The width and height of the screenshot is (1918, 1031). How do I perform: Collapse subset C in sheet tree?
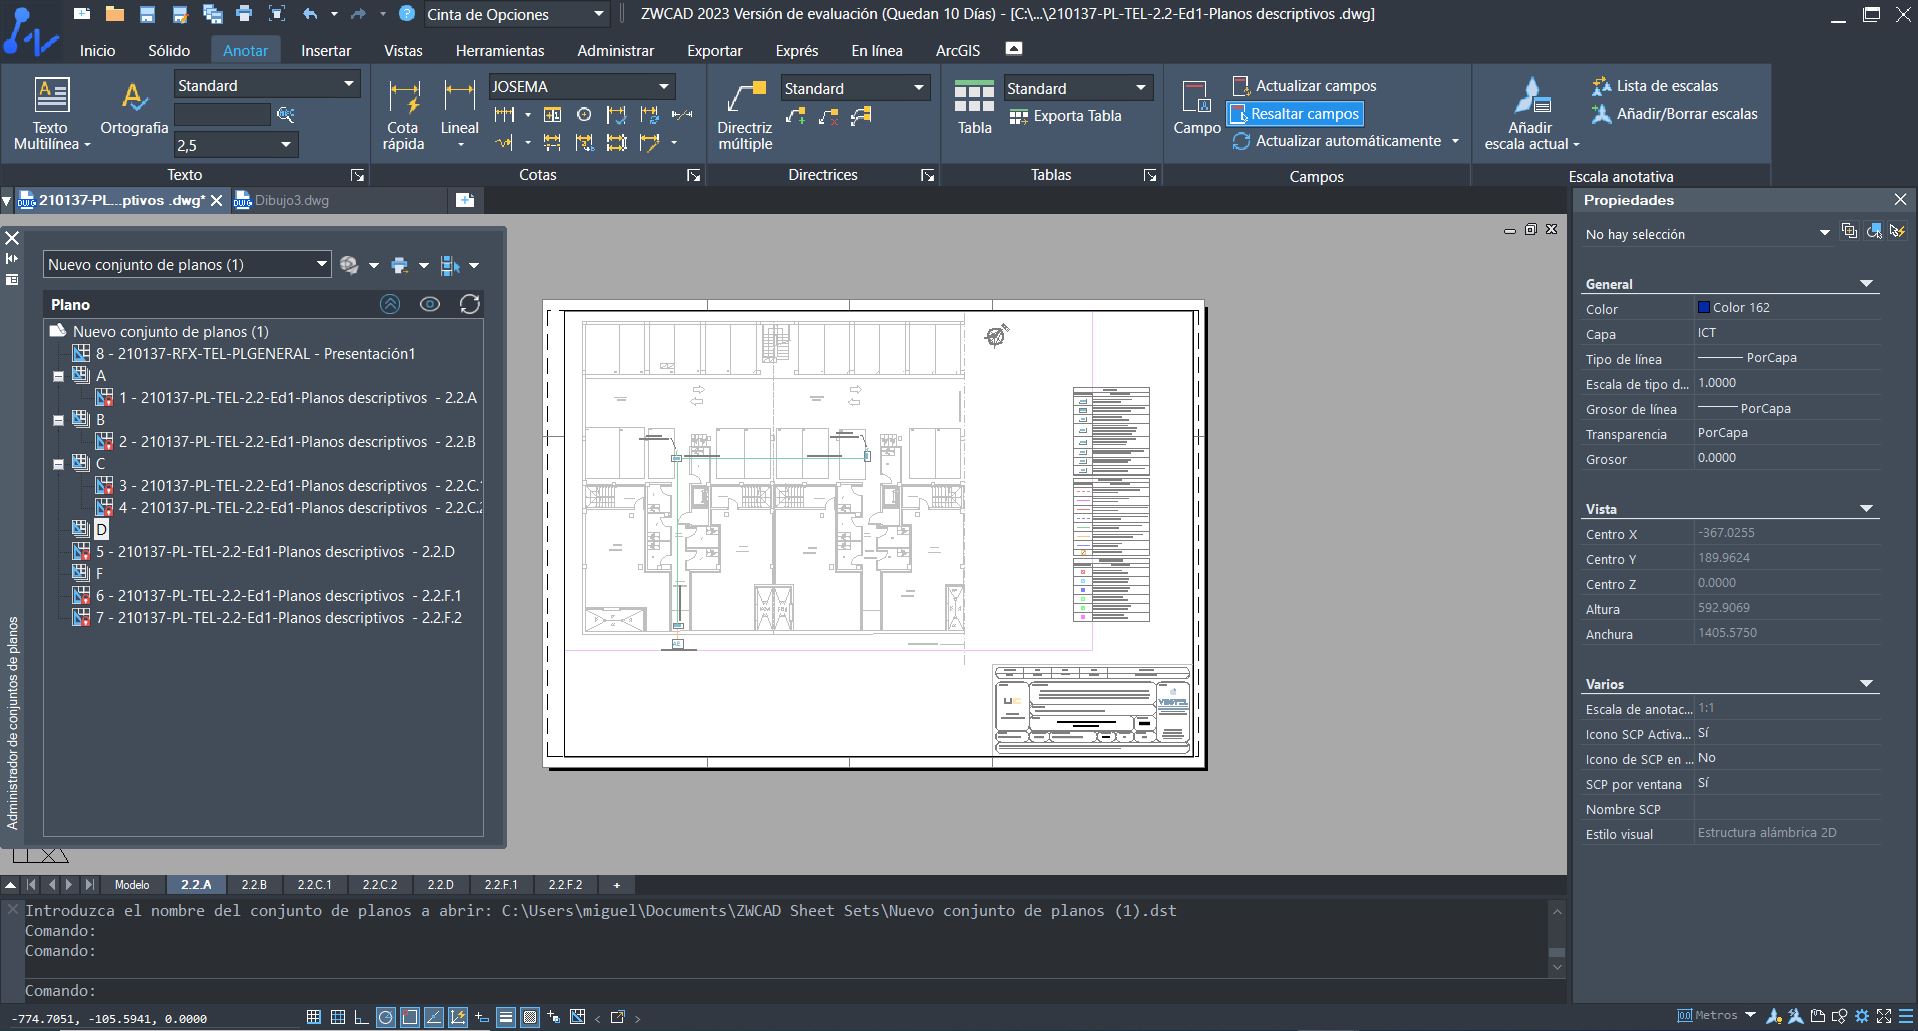pos(59,464)
